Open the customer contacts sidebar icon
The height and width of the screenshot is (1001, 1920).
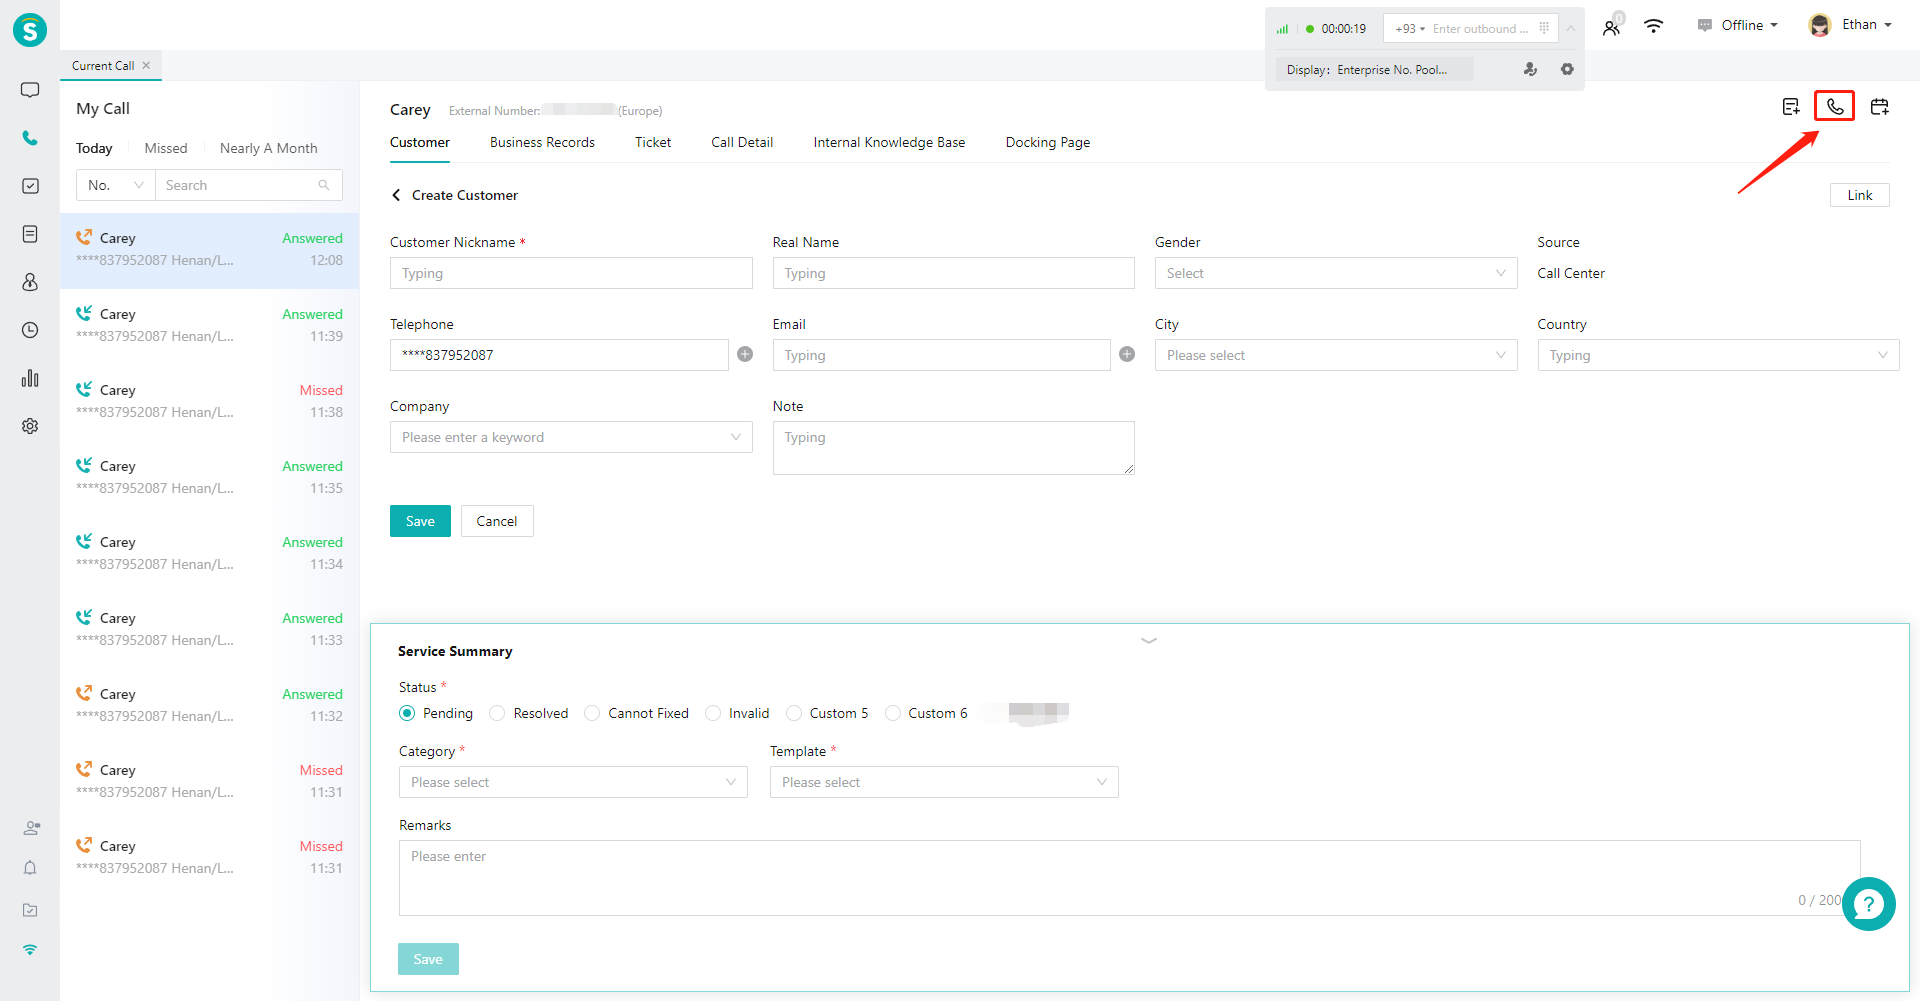(30, 282)
